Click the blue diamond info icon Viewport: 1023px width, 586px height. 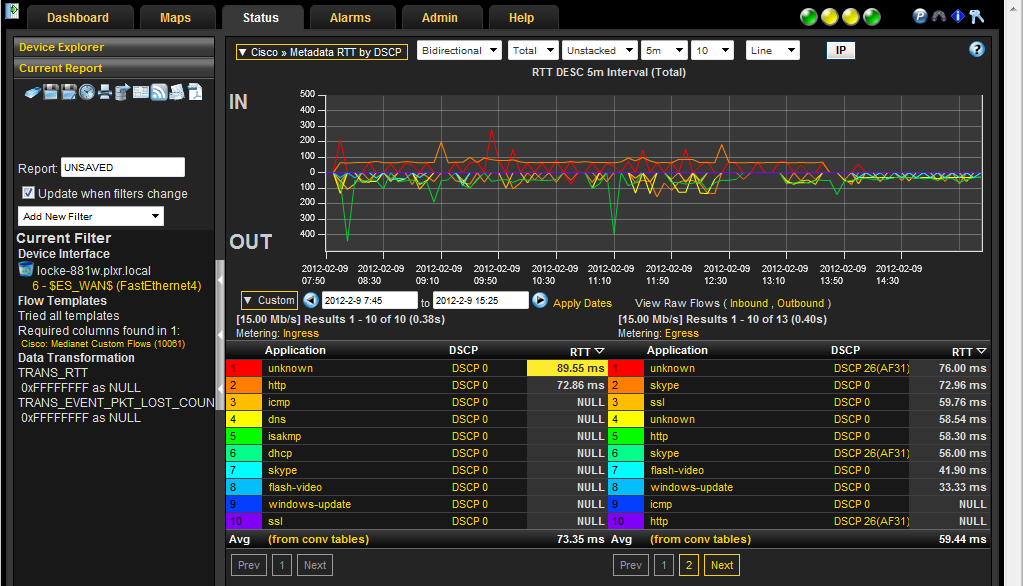[x=957, y=16]
